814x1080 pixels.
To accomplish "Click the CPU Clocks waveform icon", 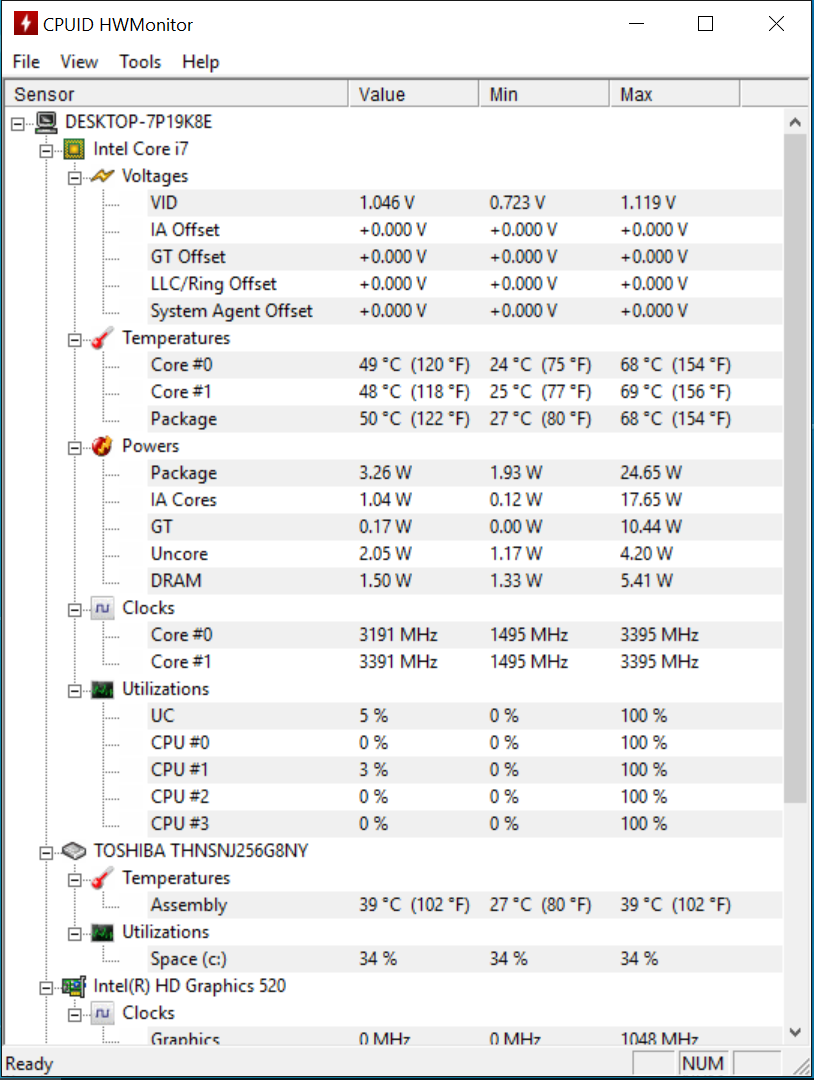I will 103,608.
